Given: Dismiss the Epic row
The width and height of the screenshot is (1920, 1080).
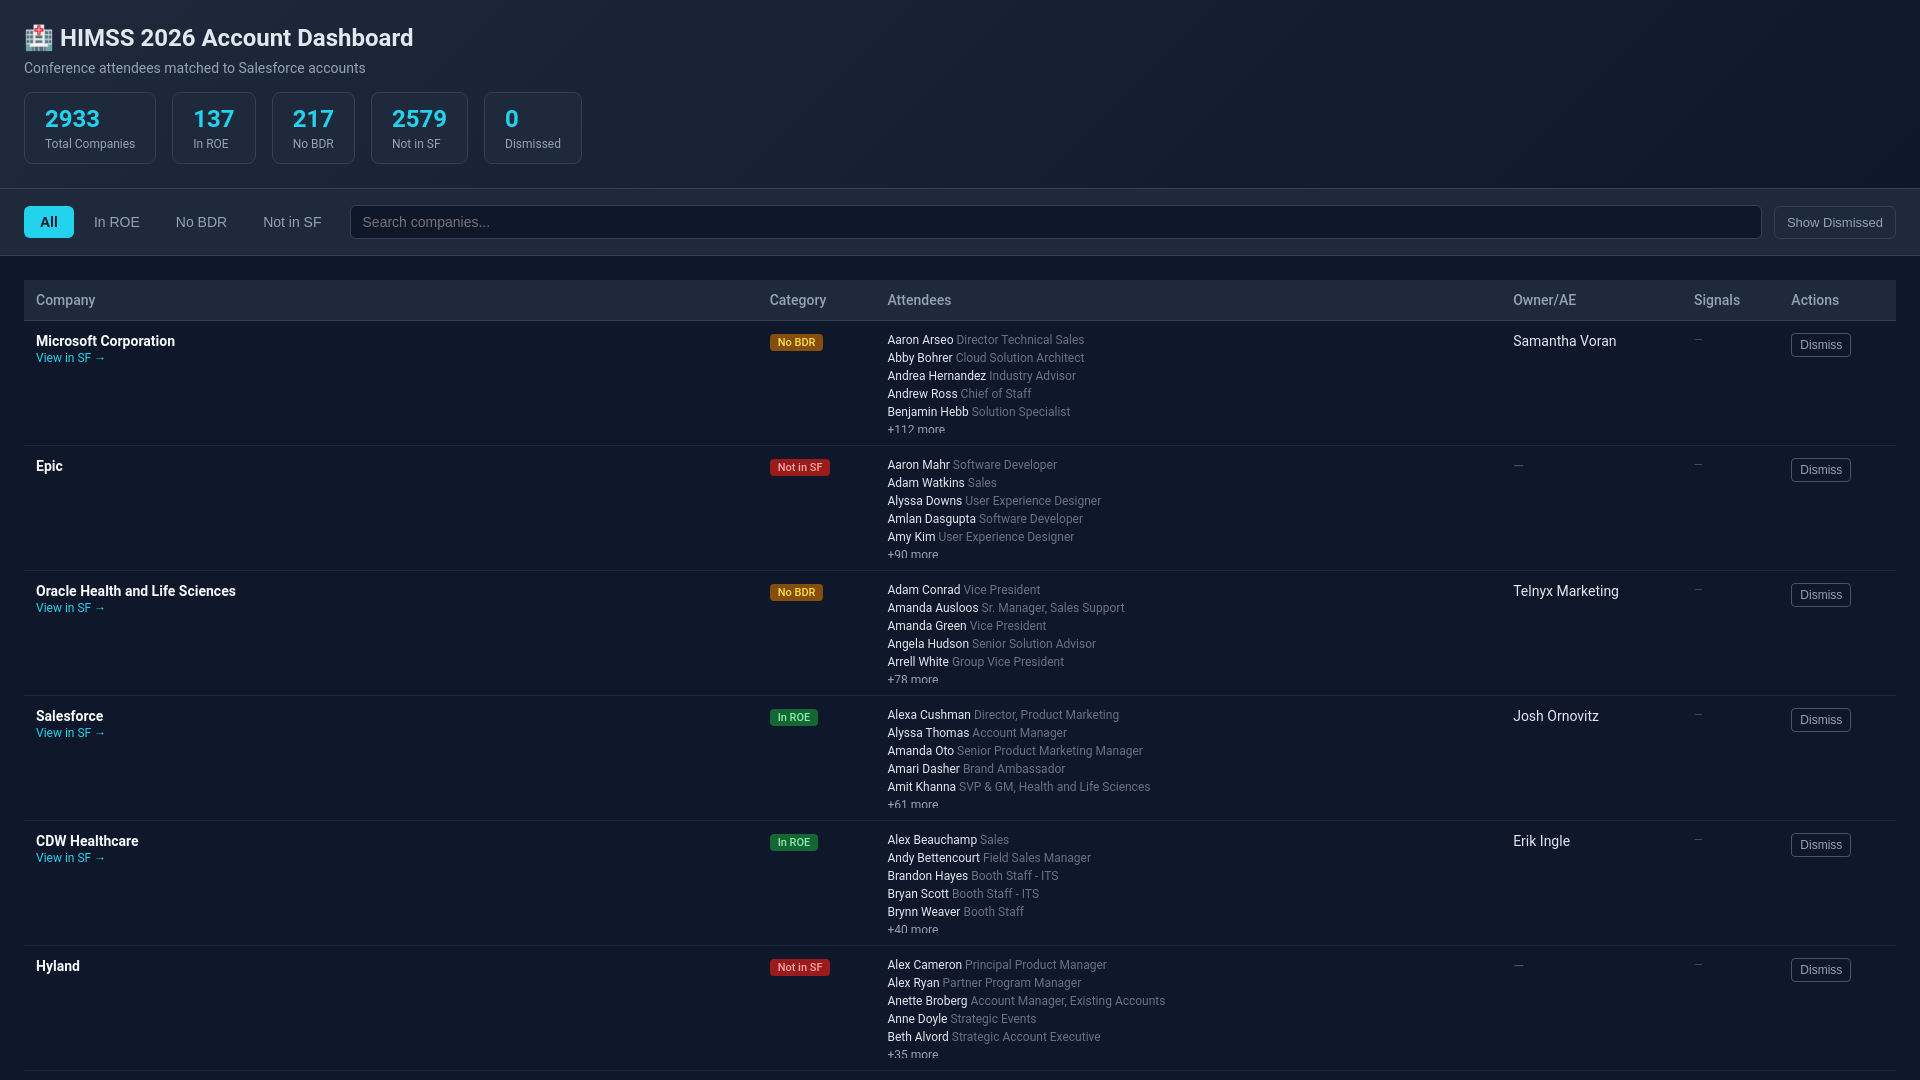Looking at the screenshot, I should click(x=1820, y=470).
